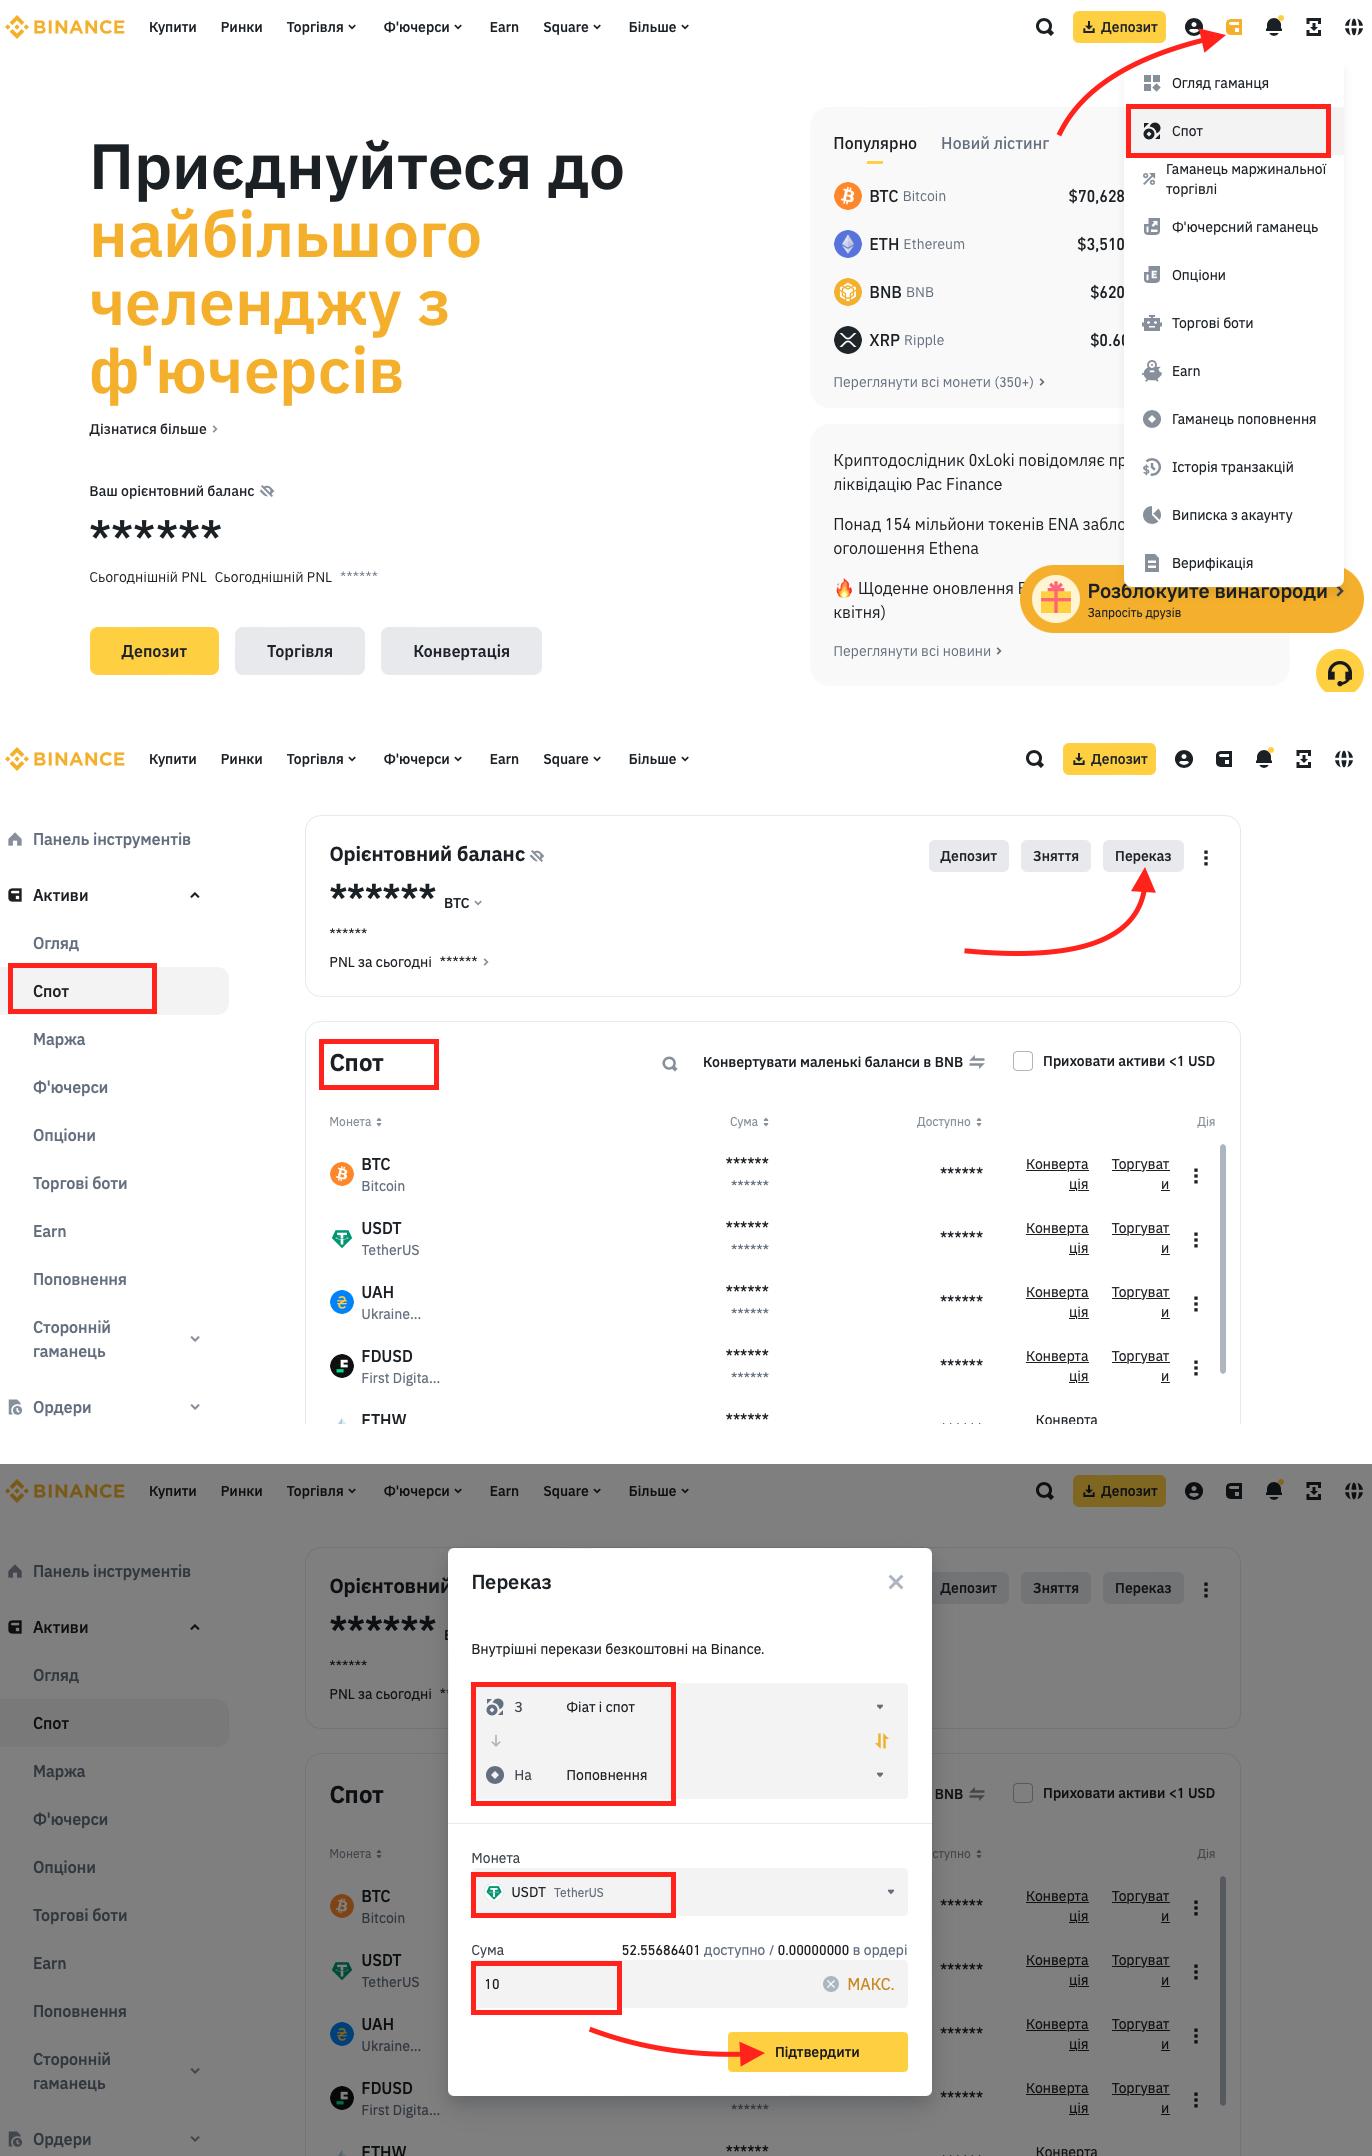Open the З Фіат і спот source dropdown
Viewport: 1372px width, 2156px height.
[690, 1707]
